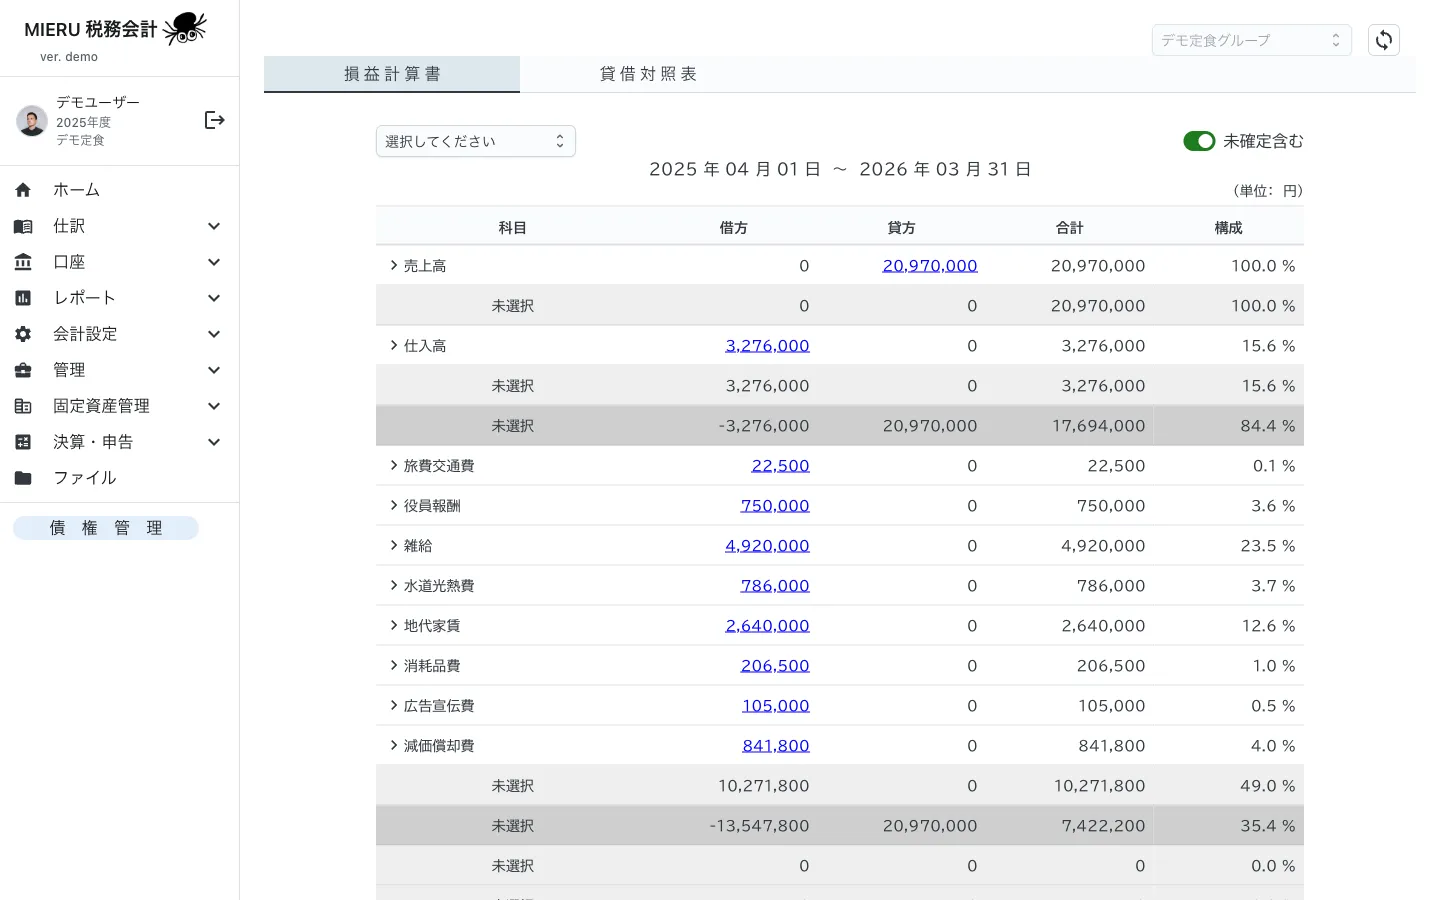Expand the 決算・申告 menu chevron

(x=214, y=442)
